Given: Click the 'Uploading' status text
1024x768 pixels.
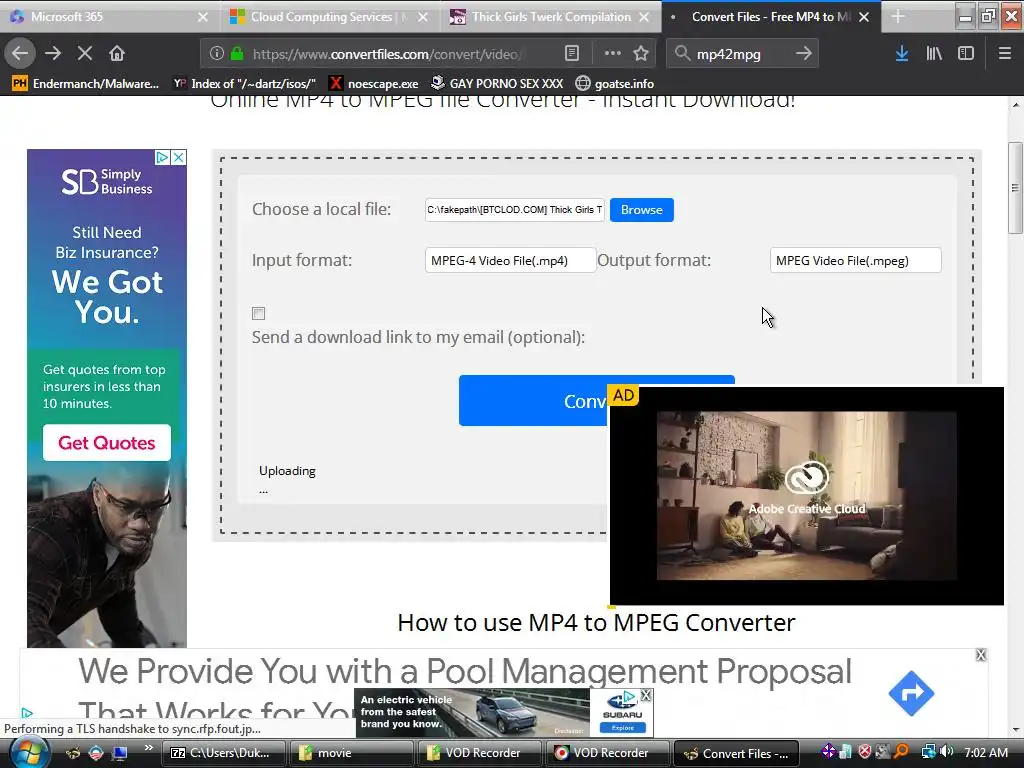Looking at the screenshot, I should (287, 471).
